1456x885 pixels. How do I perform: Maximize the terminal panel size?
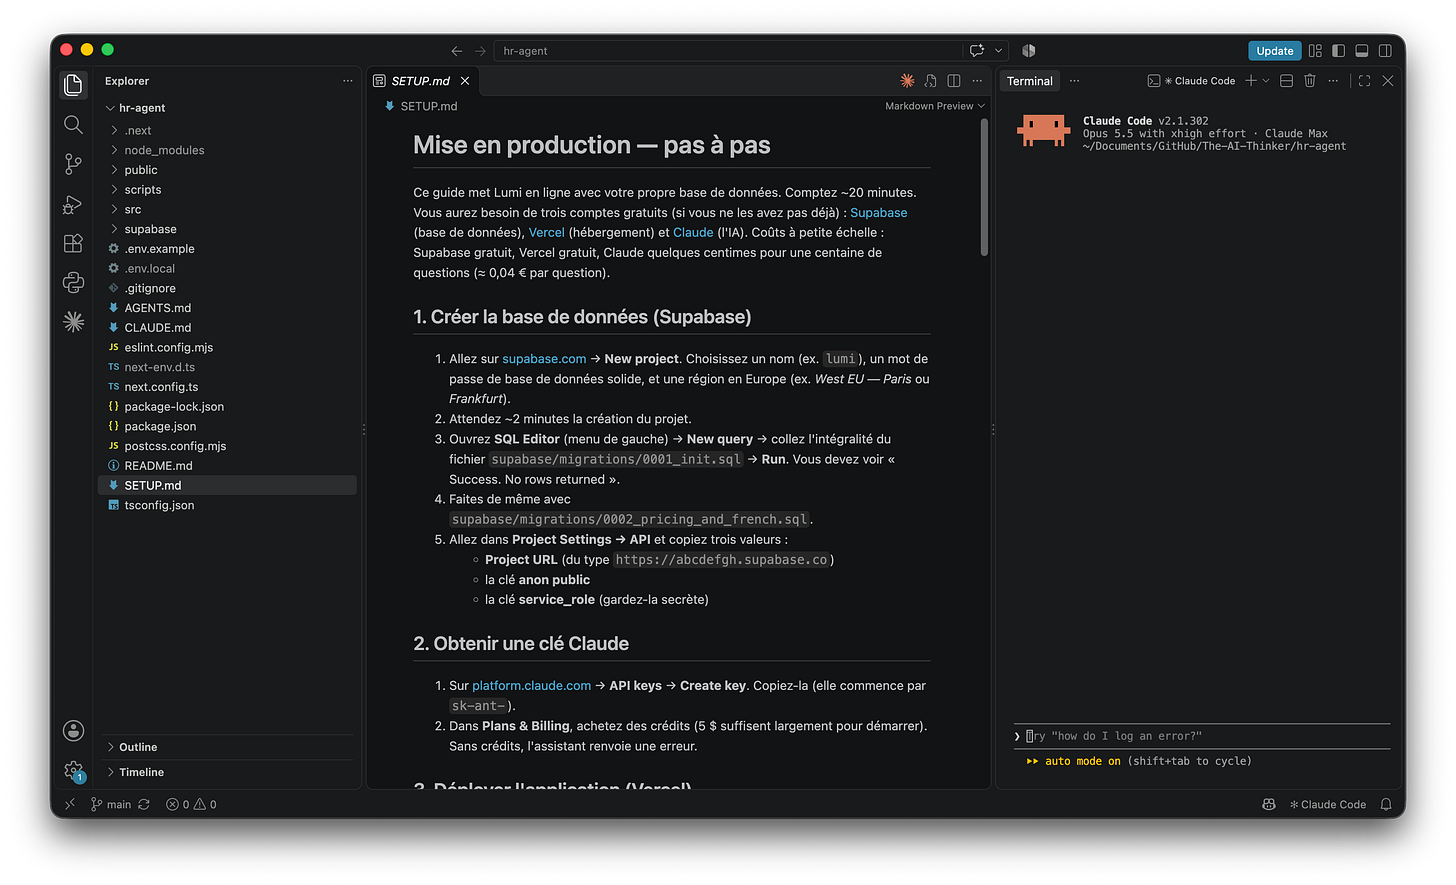pos(1364,81)
